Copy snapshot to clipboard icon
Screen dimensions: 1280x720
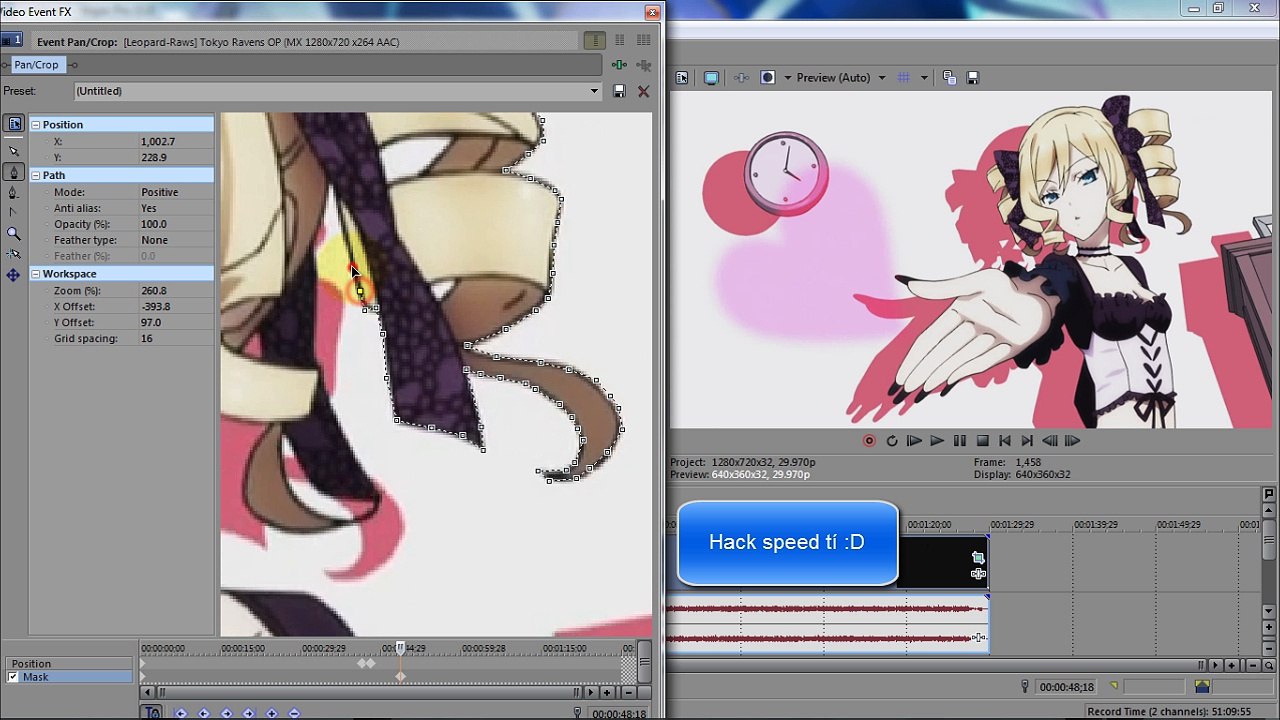tap(949, 77)
